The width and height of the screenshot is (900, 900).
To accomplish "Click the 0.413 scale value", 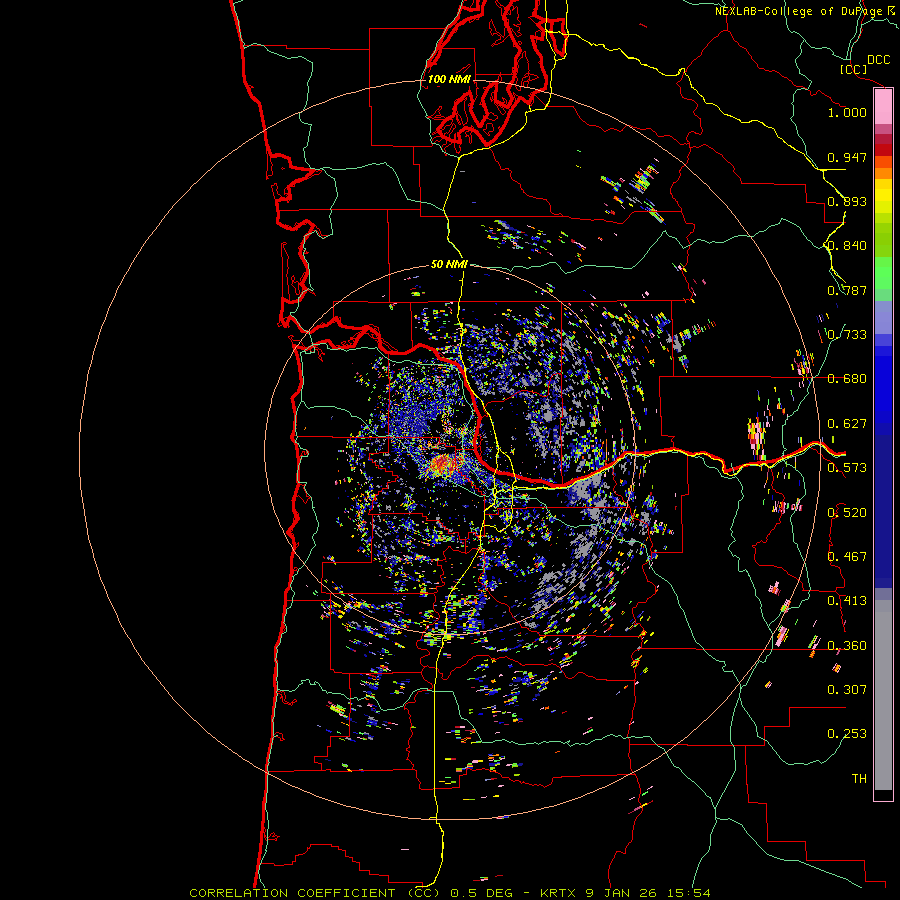I will [x=847, y=601].
